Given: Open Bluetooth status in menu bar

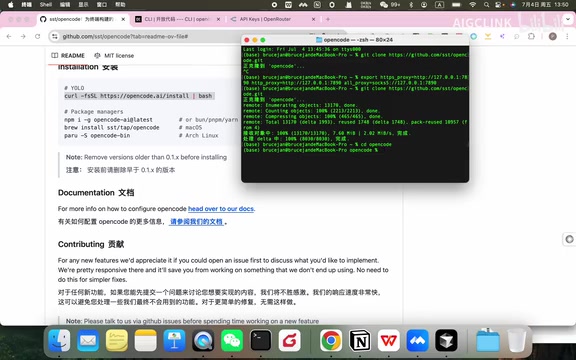Looking at the screenshot, I should coord(411,5).
